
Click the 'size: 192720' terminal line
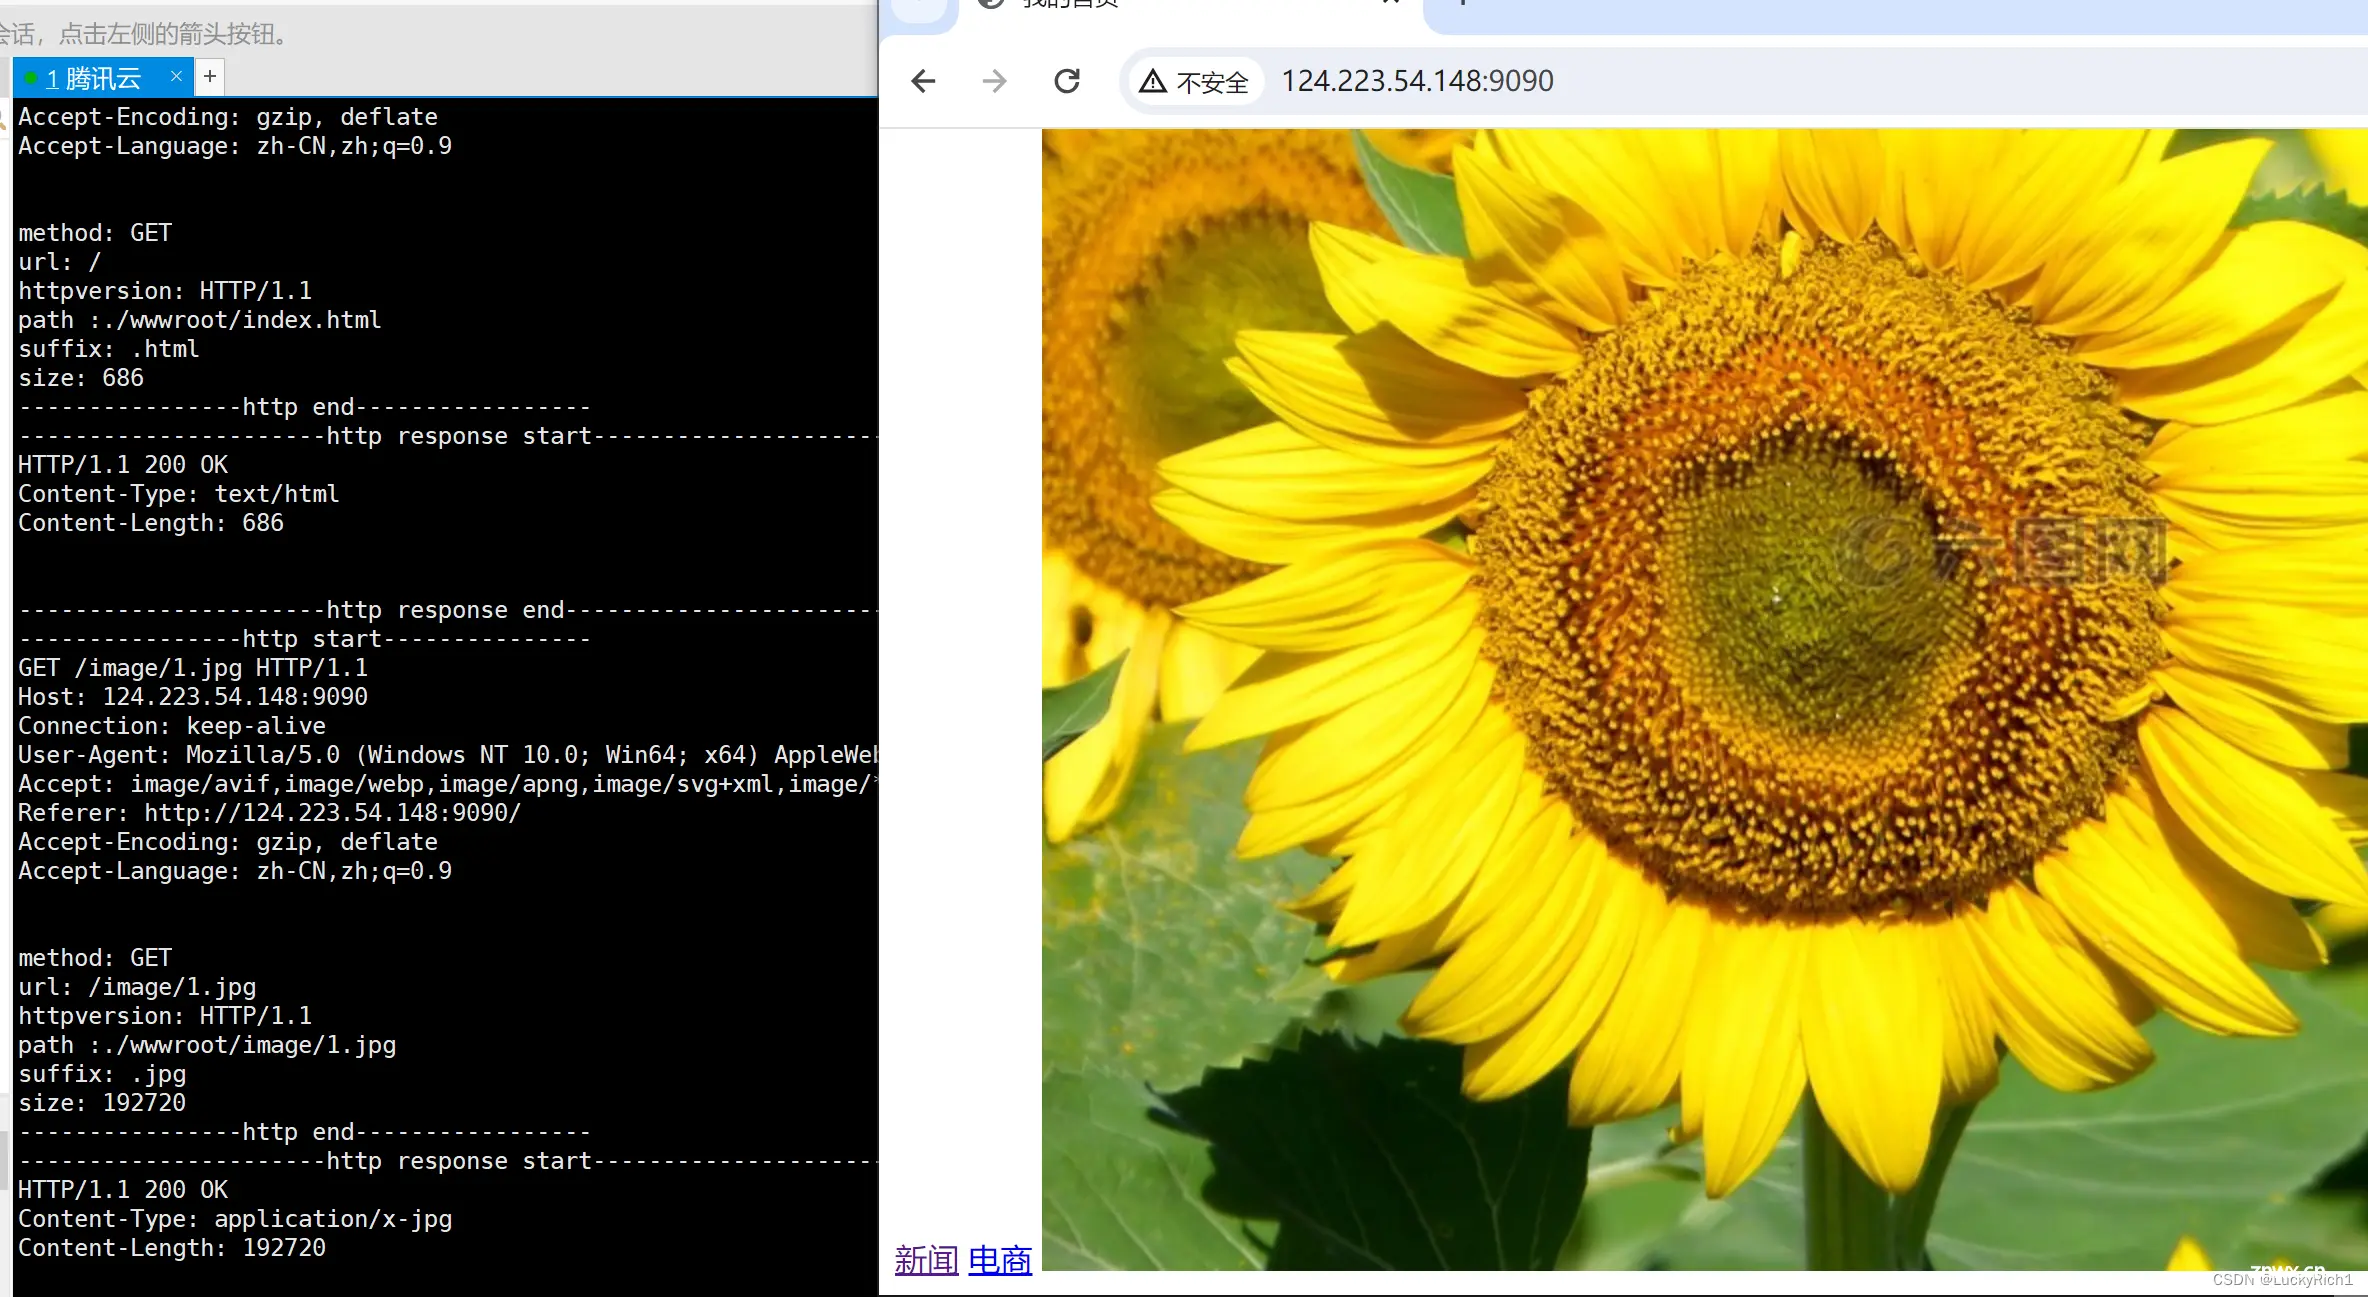pyautogui.click(x=102, y=1103)
